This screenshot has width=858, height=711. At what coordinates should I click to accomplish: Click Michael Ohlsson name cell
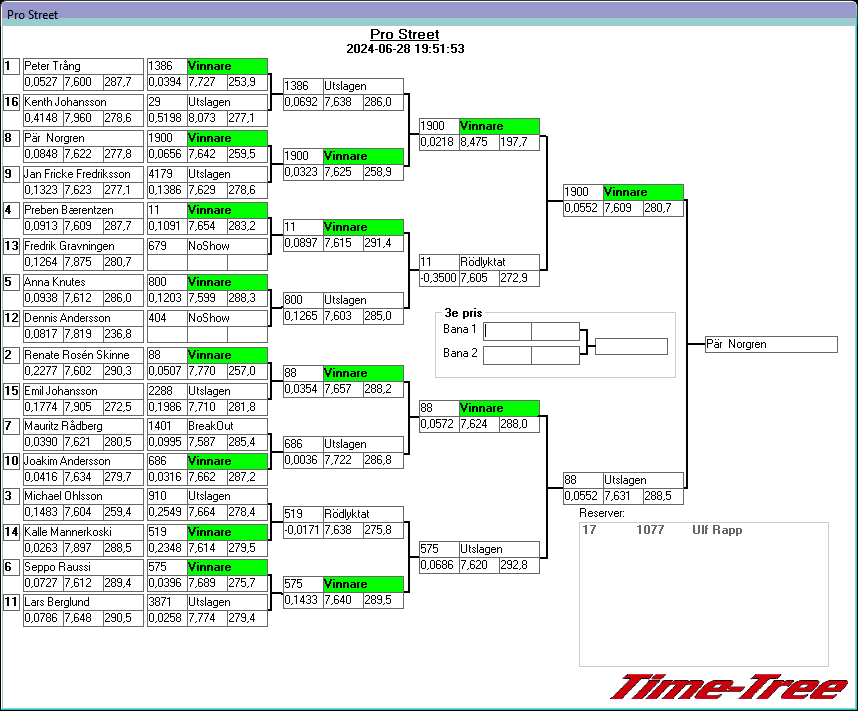(x=83, y=497)
